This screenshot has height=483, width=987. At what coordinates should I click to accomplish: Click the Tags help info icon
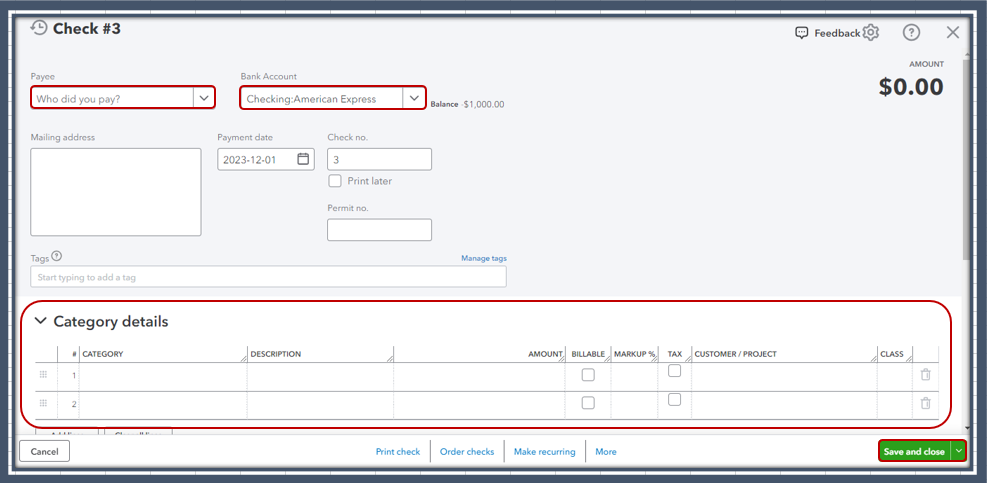57,256
